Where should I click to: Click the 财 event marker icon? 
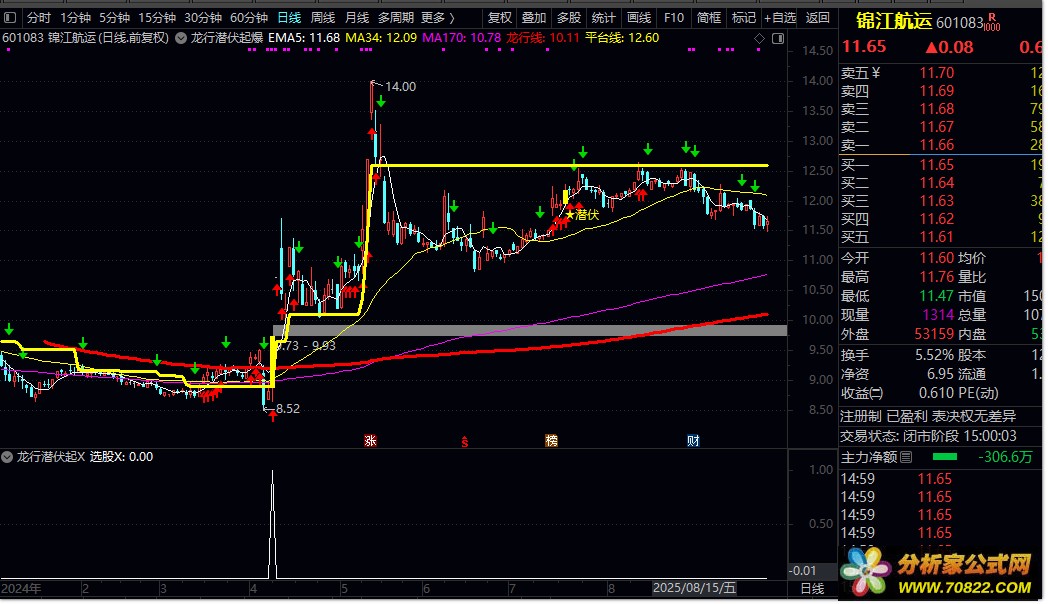pos(693,440)
